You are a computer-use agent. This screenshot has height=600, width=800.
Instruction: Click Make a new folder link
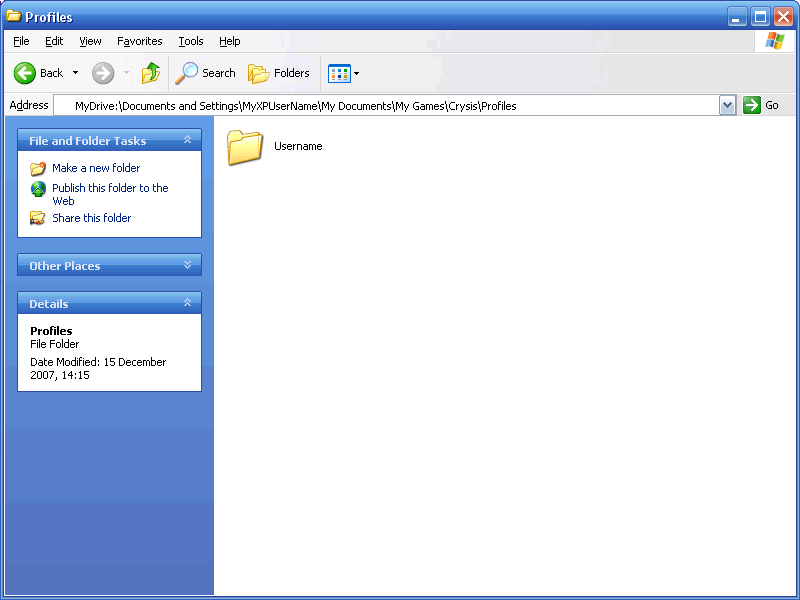(x=96, y=168)
